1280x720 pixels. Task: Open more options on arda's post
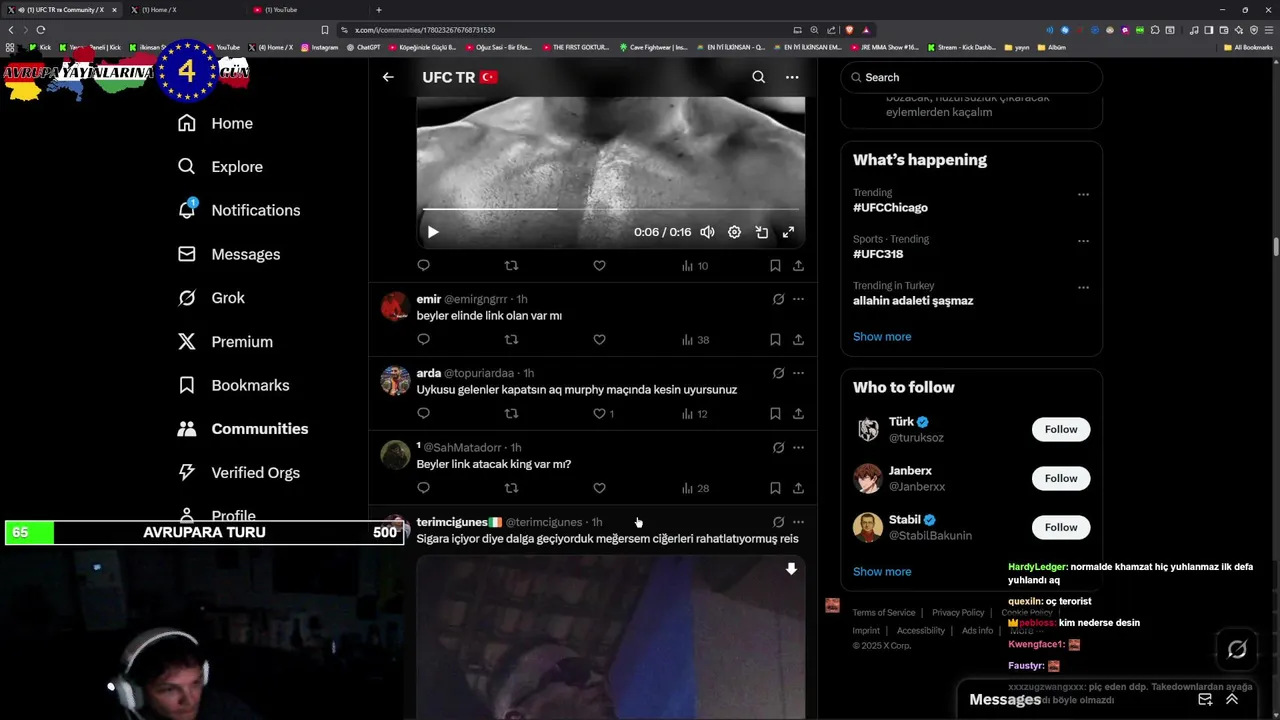(798, 373)
